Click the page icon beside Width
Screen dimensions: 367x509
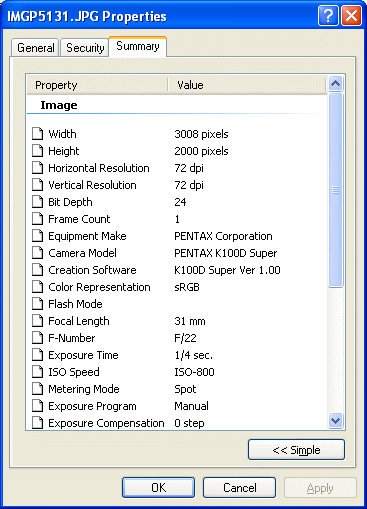click(x=38, y=134)
